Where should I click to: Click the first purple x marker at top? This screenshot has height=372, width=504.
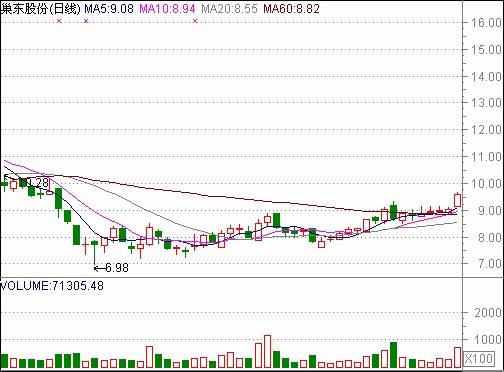(x=59, y=21)
